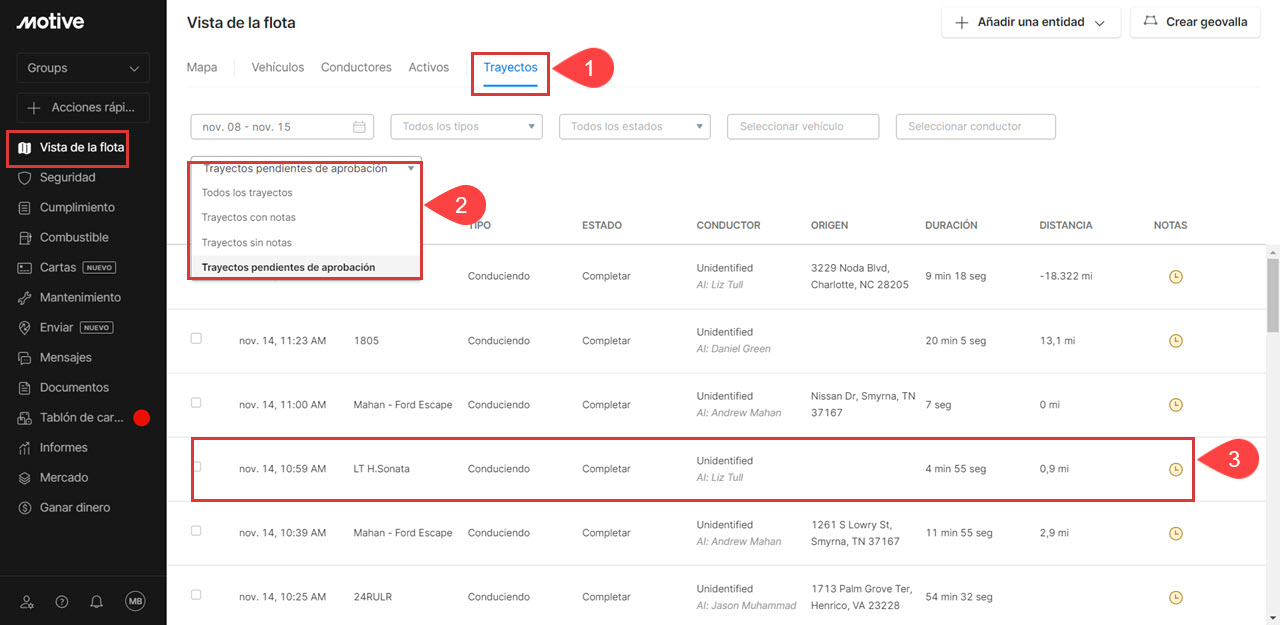Open the Todos los tipos dropdown
Viewport: 1280px width, 625px height.
click(x=466, y=127)
